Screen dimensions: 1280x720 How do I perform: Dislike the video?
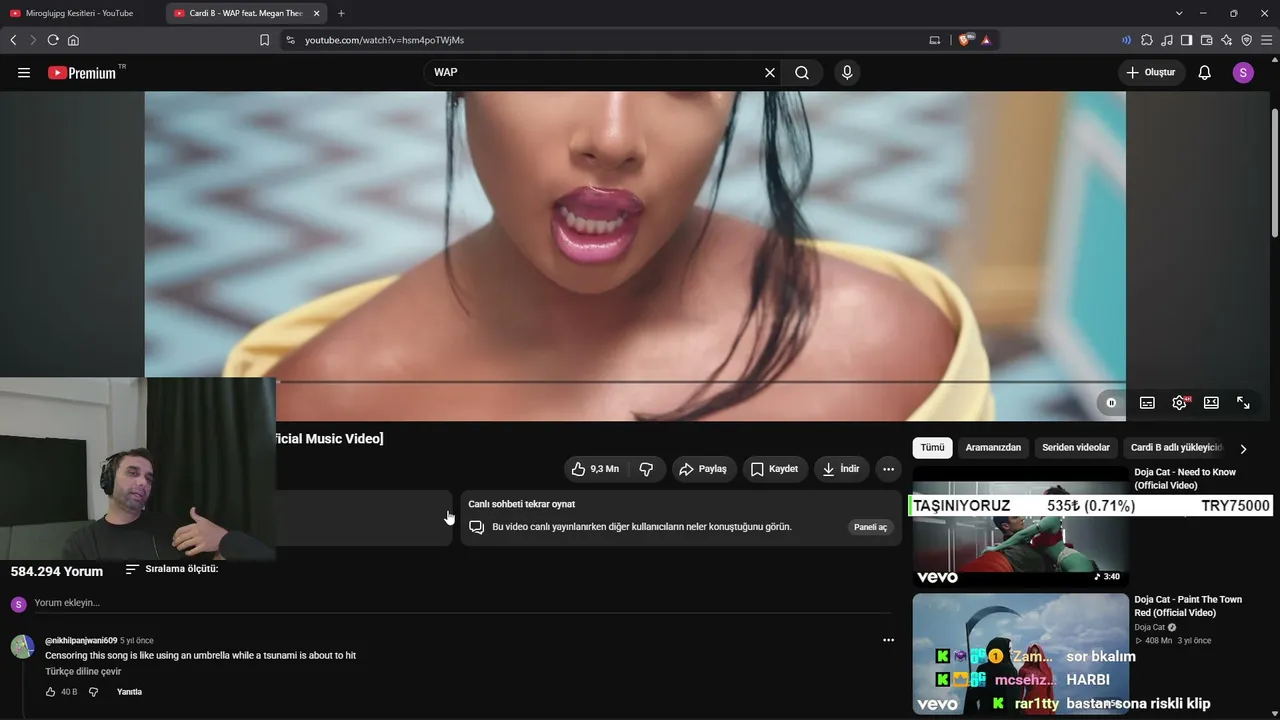click(646, 469)
